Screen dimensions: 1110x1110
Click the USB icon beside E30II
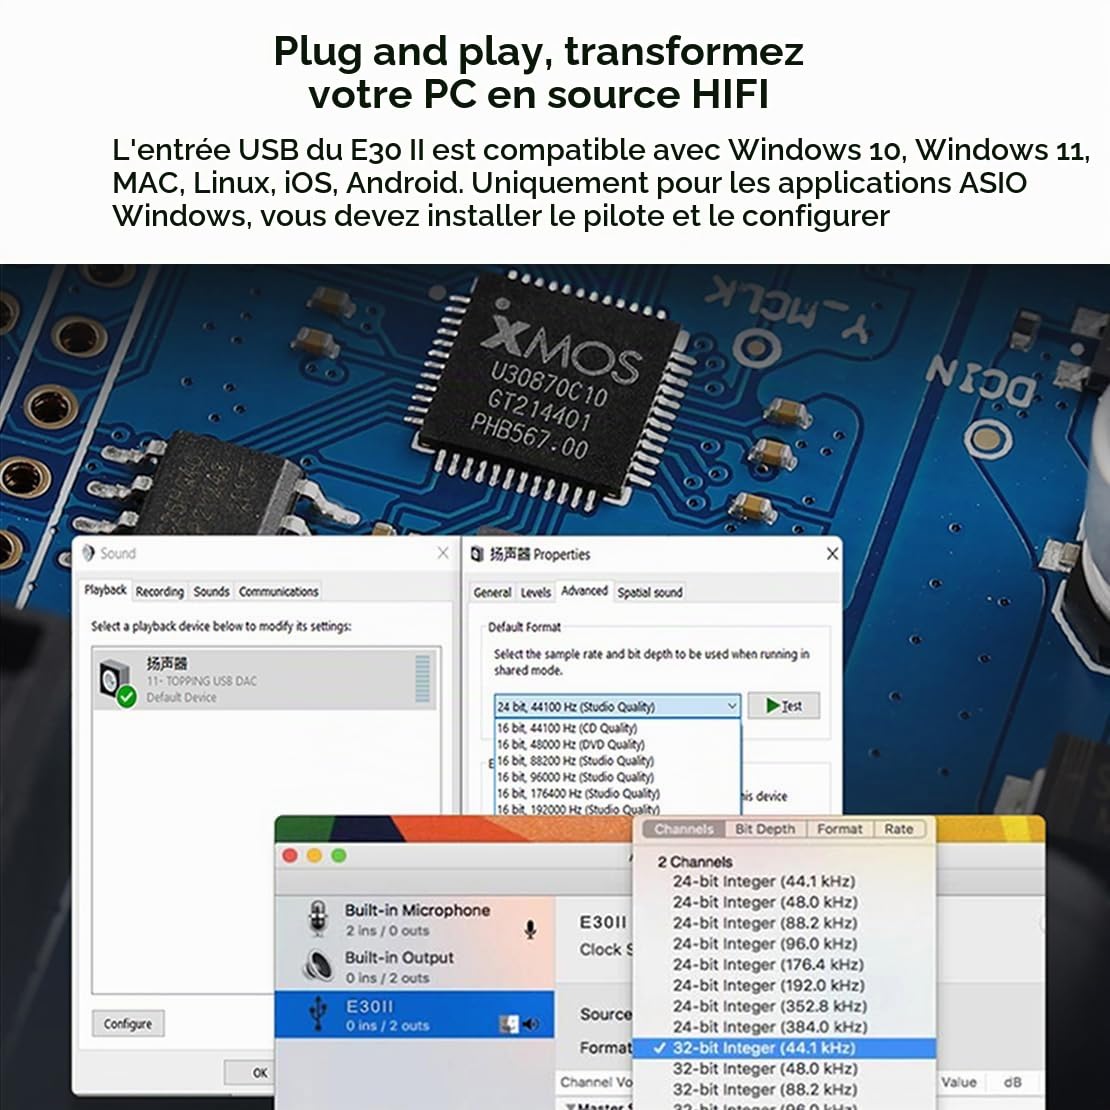pos(319,1014)
